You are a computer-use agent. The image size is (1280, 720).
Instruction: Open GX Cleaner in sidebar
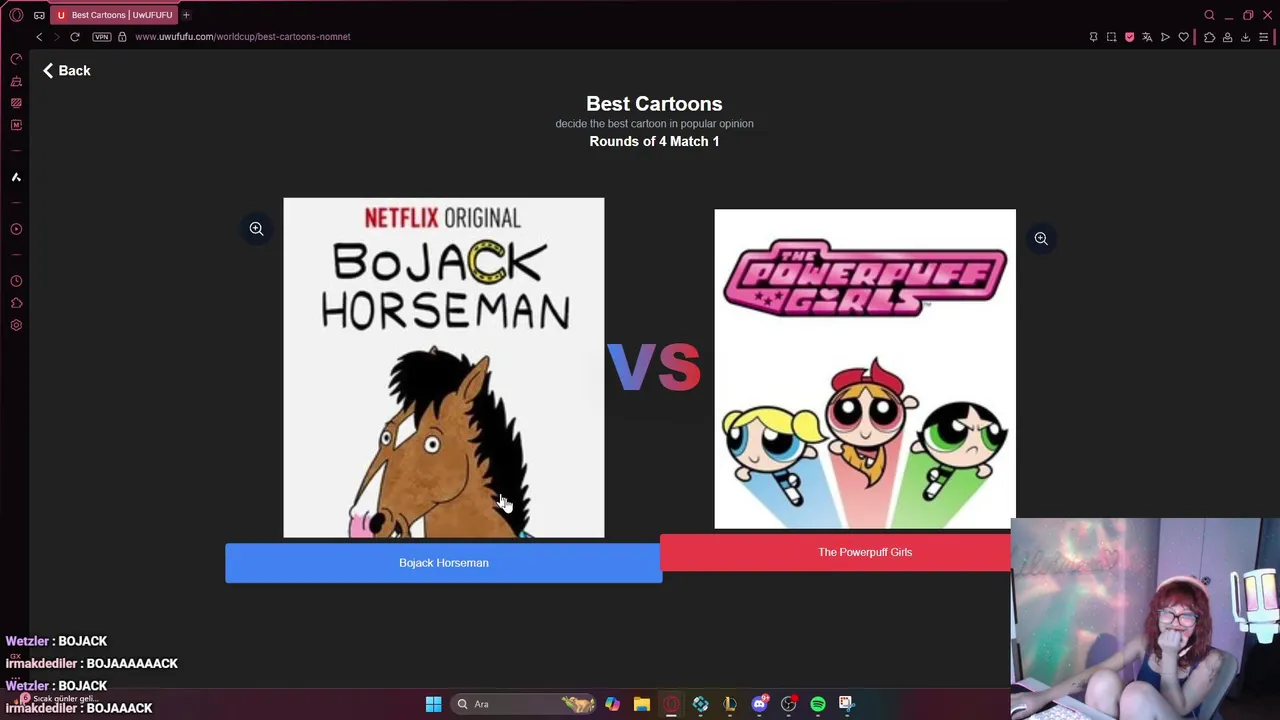click(x=16, y=81)
